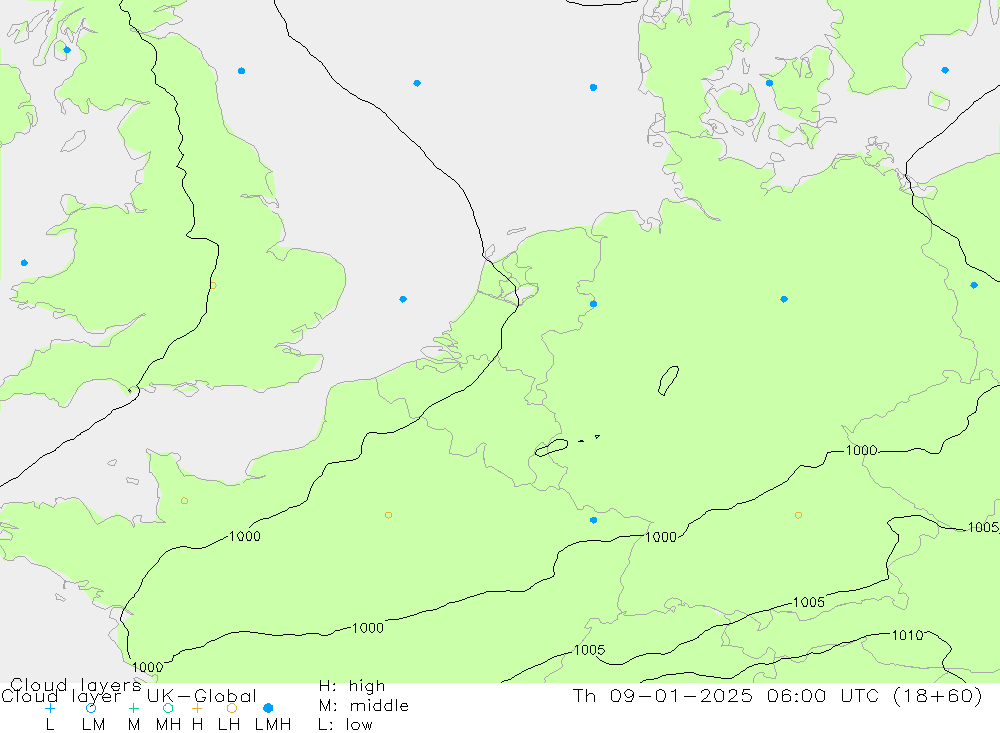Click the 'LMH' legend label
This screenshot has width=1000, height=733.
[273, 725]
